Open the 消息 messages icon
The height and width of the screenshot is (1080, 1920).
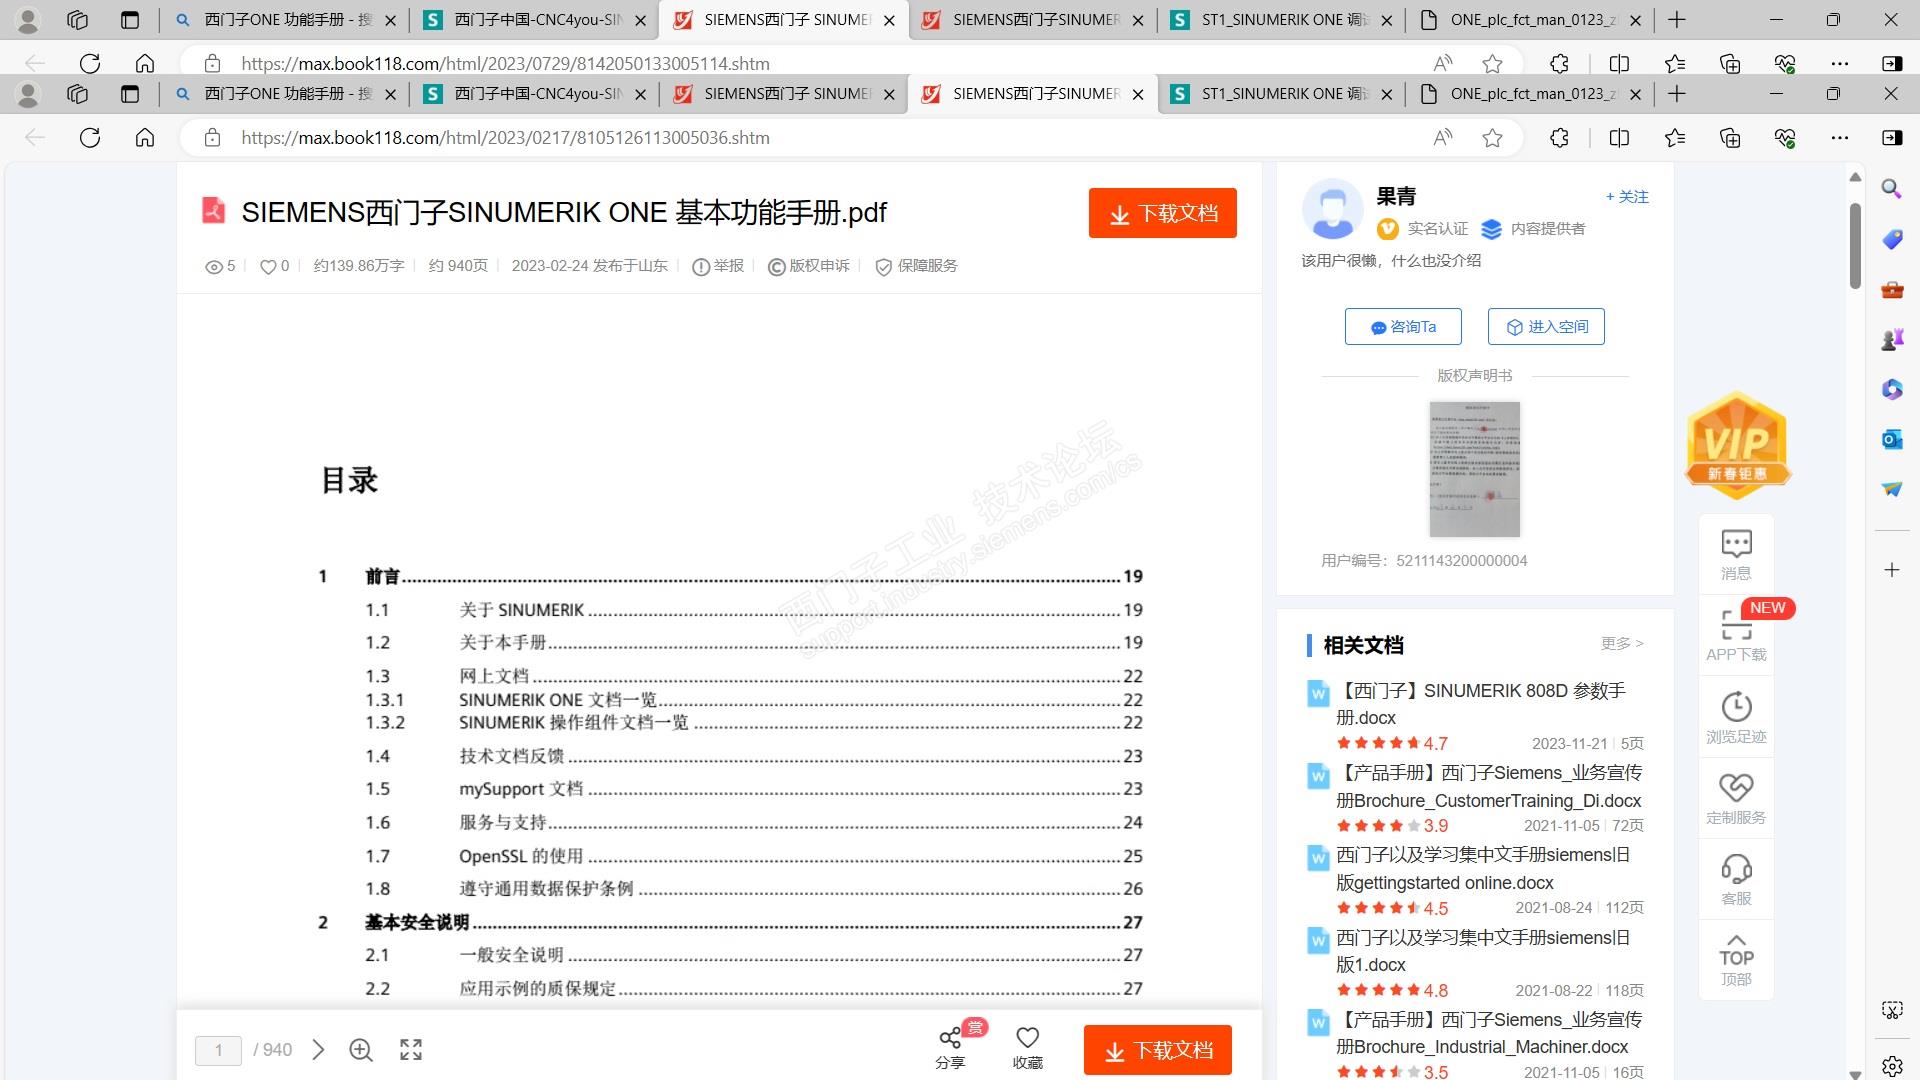[1736, 545]
